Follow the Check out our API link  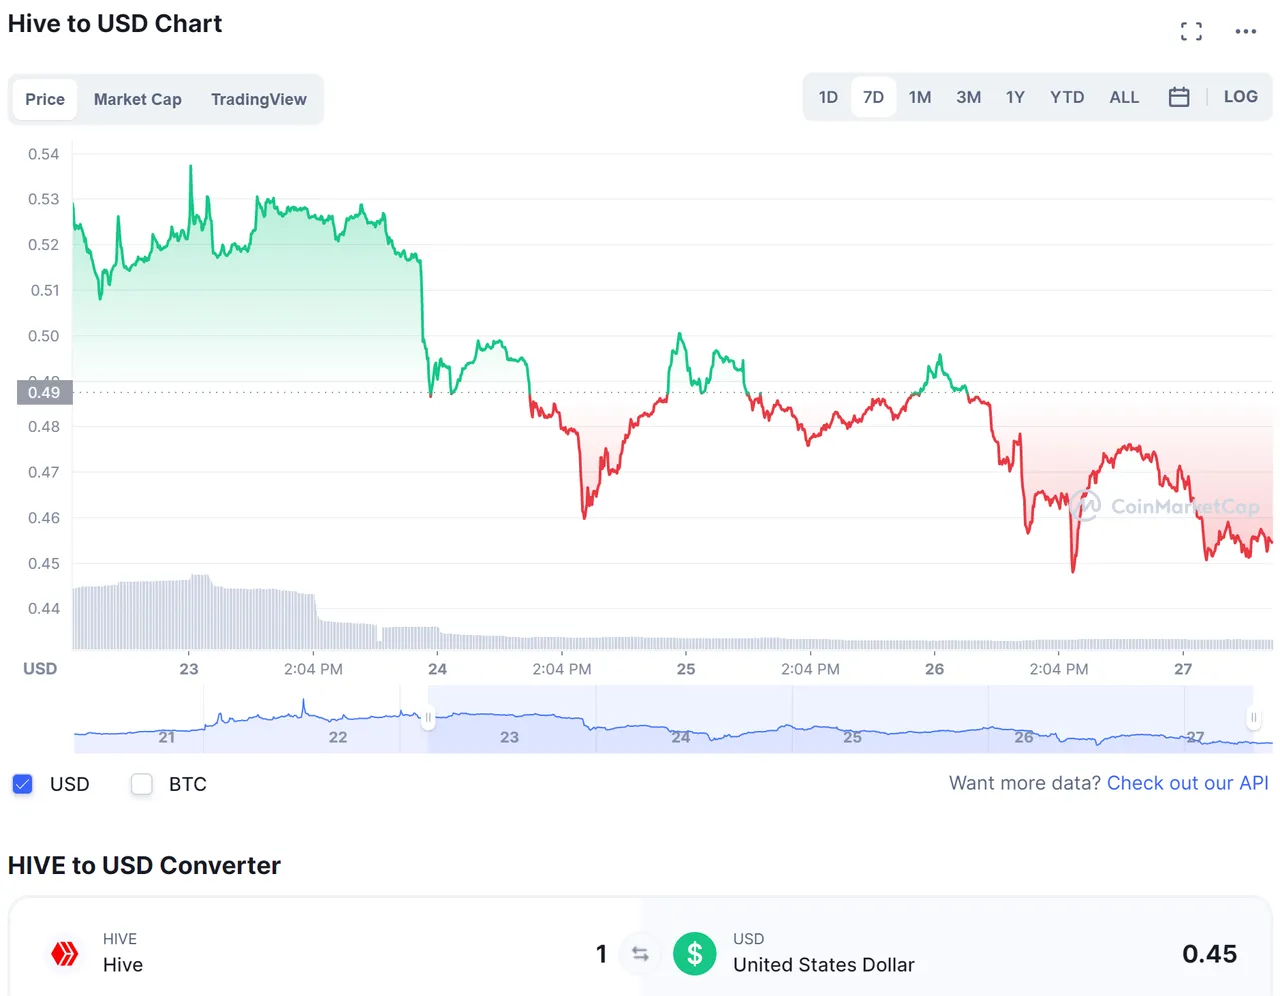pos(1188,783)
